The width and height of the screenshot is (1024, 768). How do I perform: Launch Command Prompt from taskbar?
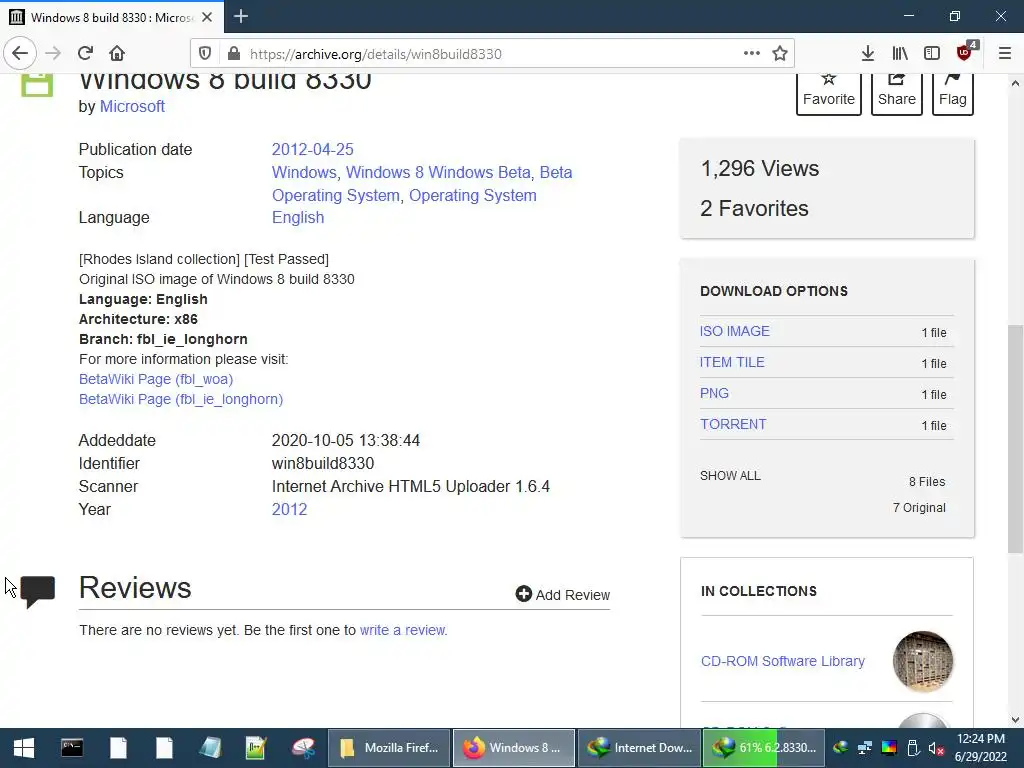tap(72, 748)
